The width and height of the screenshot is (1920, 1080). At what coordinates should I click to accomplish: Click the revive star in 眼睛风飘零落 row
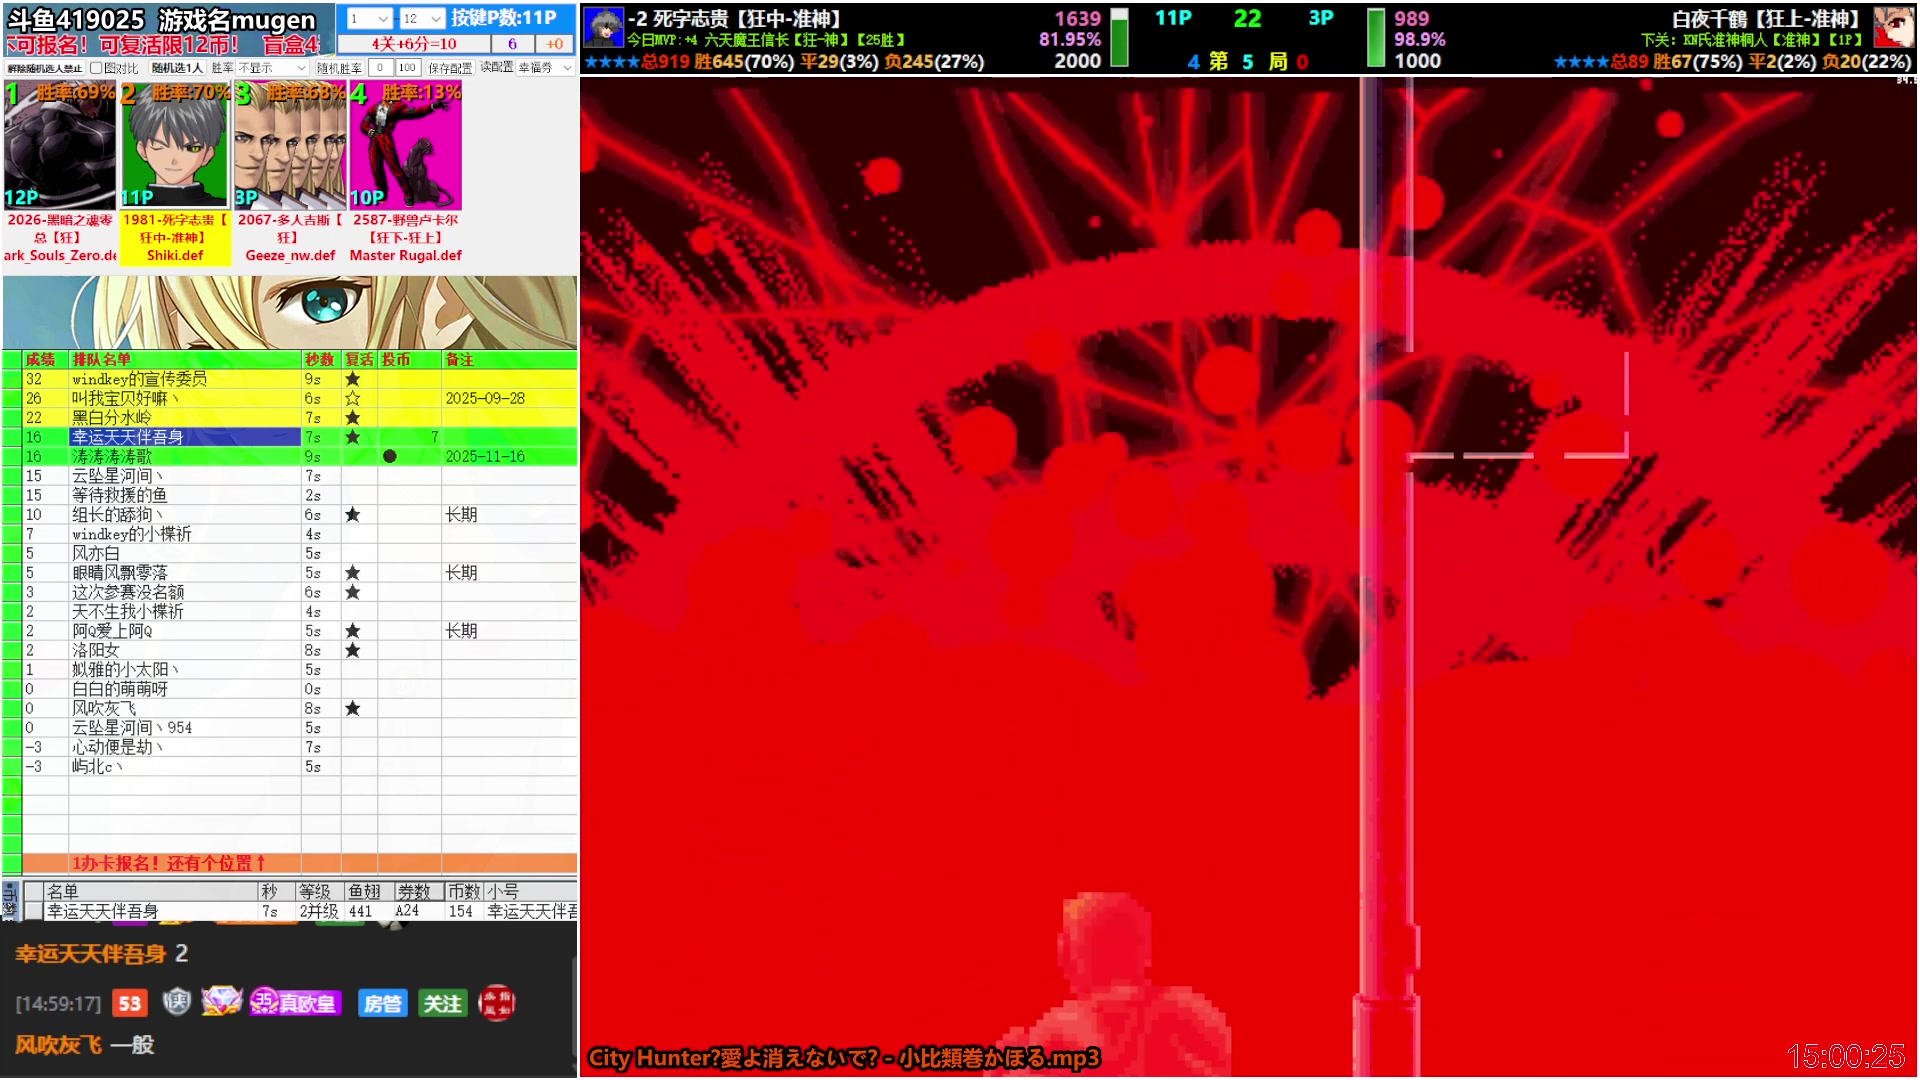click(352, 573)
